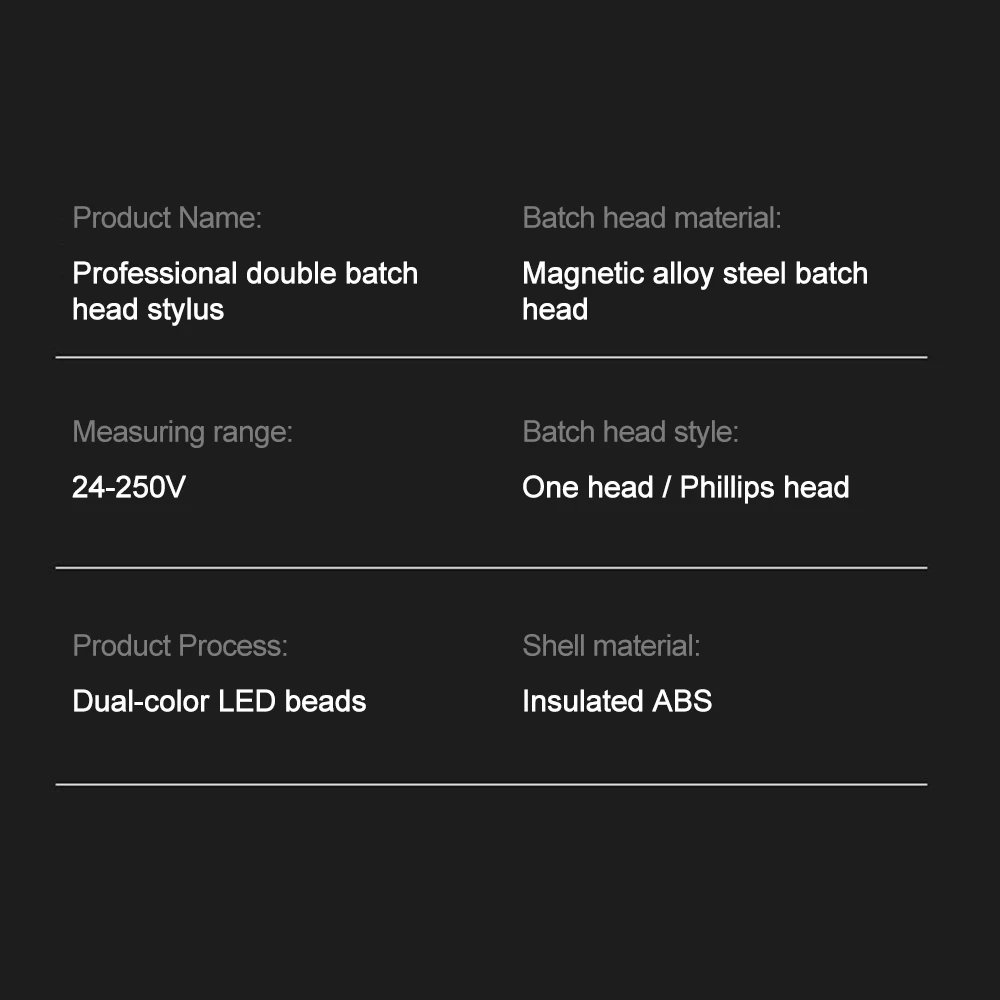
Task: Click the divider line below Measuring range row
Action: (x=491, y=568)
